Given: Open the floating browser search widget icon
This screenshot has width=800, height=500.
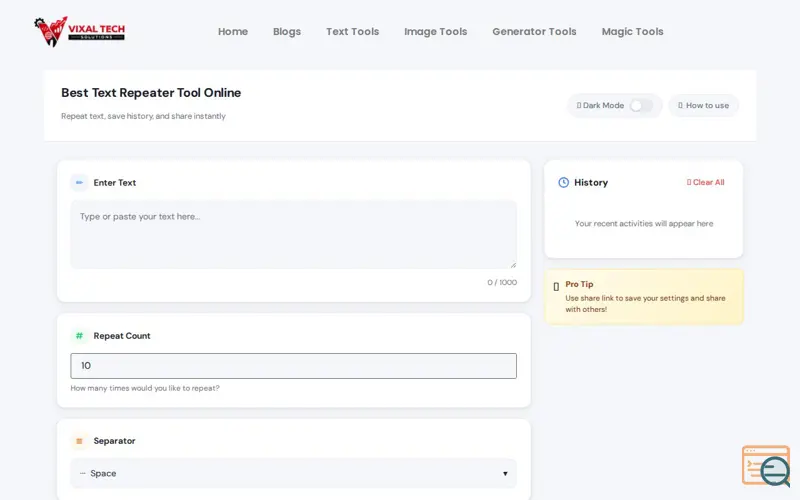Looking at the screenshot, I should [766, 466].
